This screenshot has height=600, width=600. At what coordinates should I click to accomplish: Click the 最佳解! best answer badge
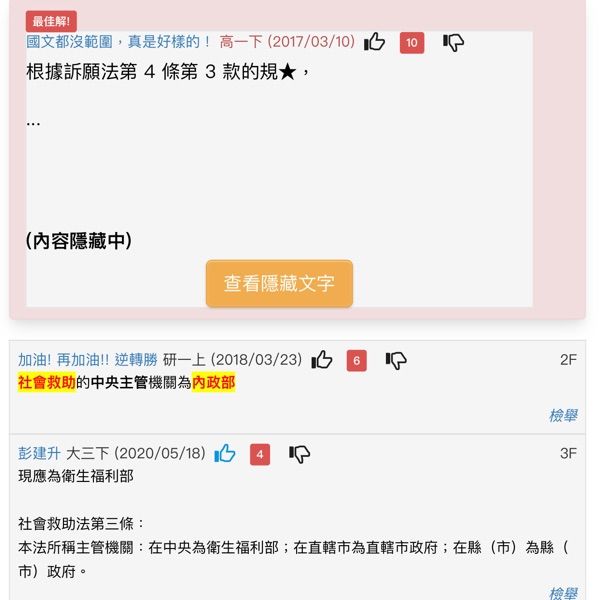[51, 21]
